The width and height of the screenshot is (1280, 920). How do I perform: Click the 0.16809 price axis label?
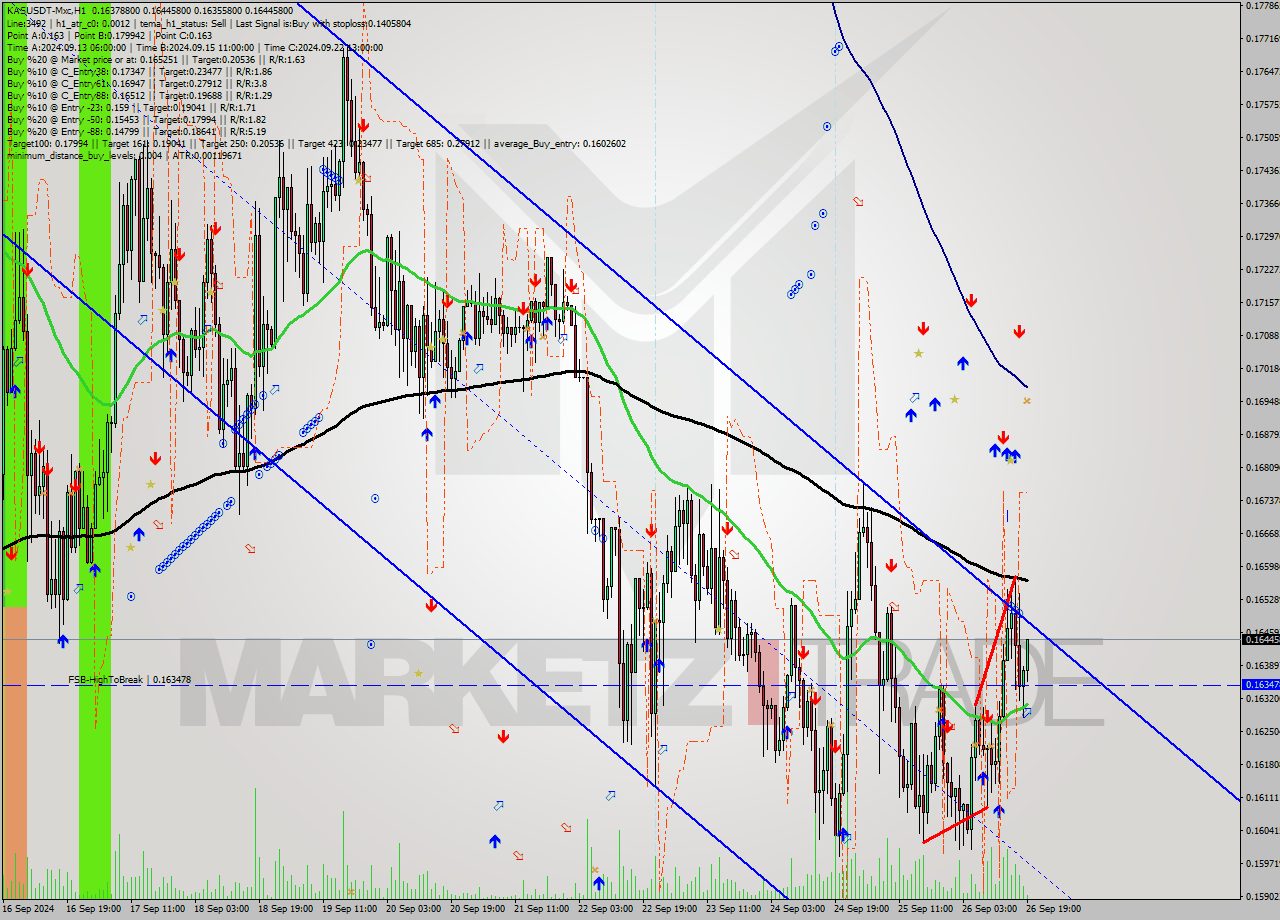(1262, 467)
